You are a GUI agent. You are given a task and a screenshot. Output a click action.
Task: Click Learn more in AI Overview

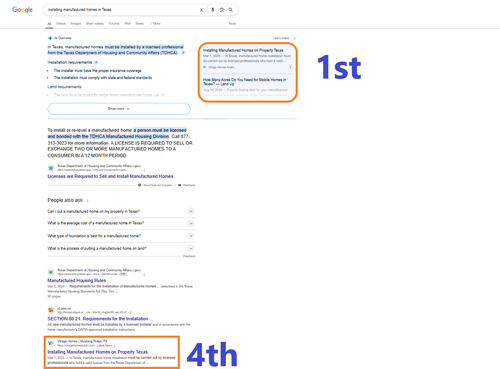click(x=281, y=38)
